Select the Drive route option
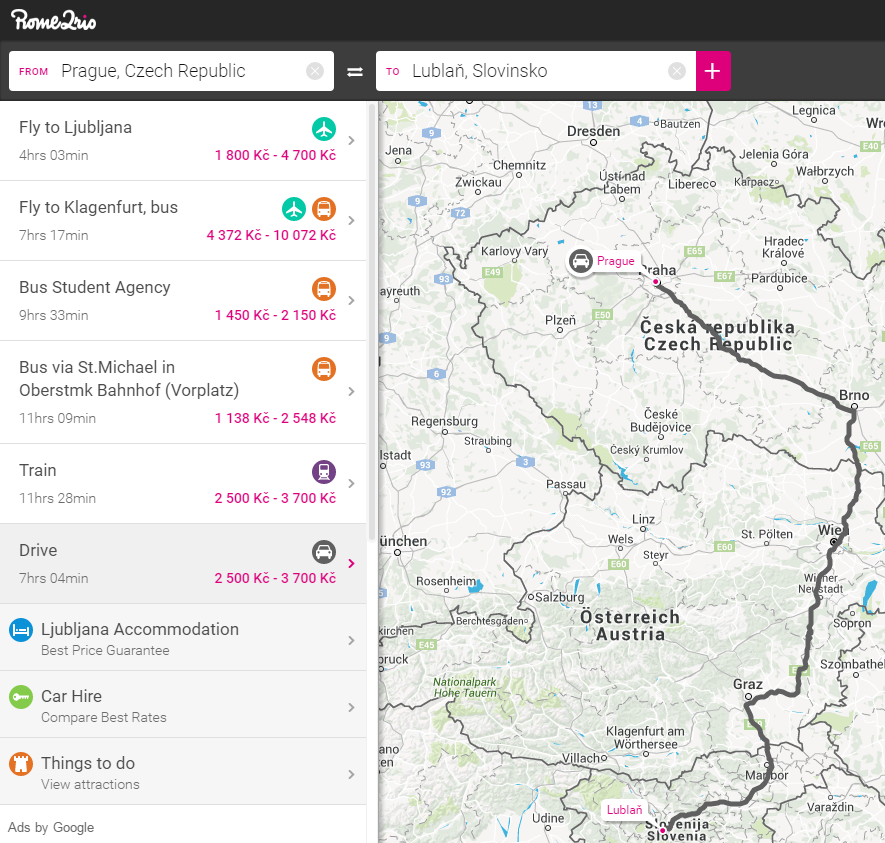The width and height of the screenshot is (885, 843). coord(150,563)
